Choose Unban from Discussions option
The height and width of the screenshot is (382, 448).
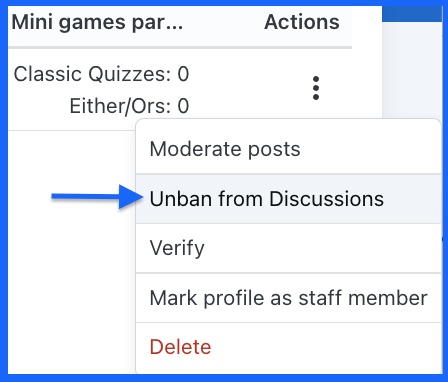click(289, 199)
